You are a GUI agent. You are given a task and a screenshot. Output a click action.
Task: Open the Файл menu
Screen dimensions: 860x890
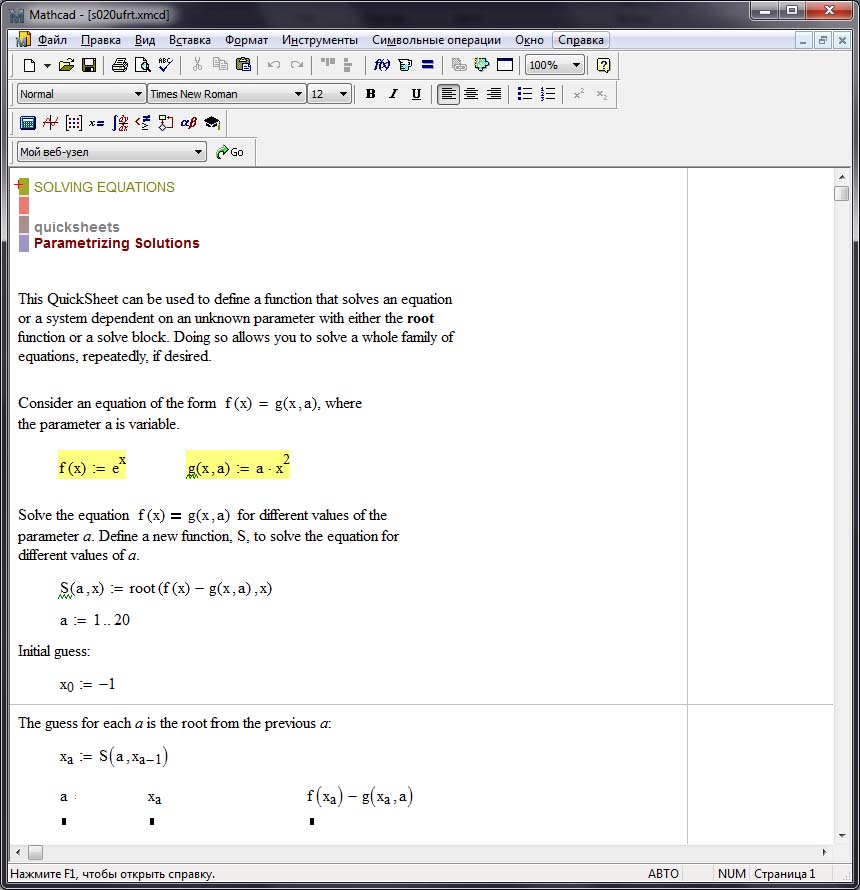pos(52,40)
